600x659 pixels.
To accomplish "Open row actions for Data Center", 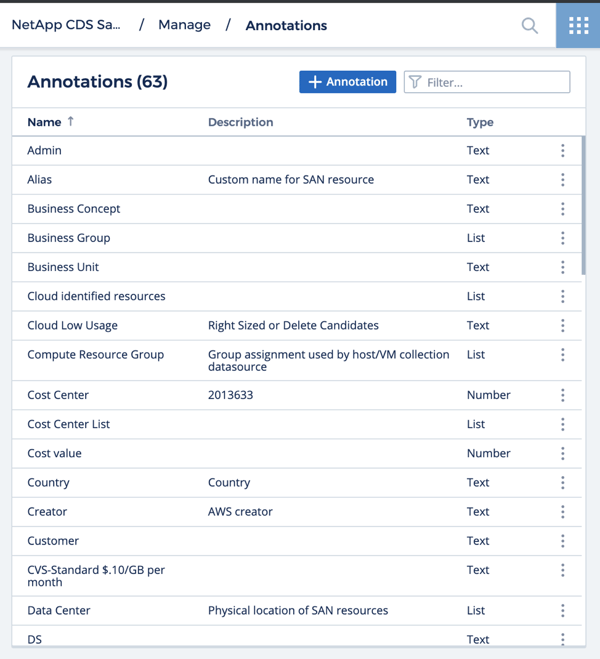I will coord(562,610).
